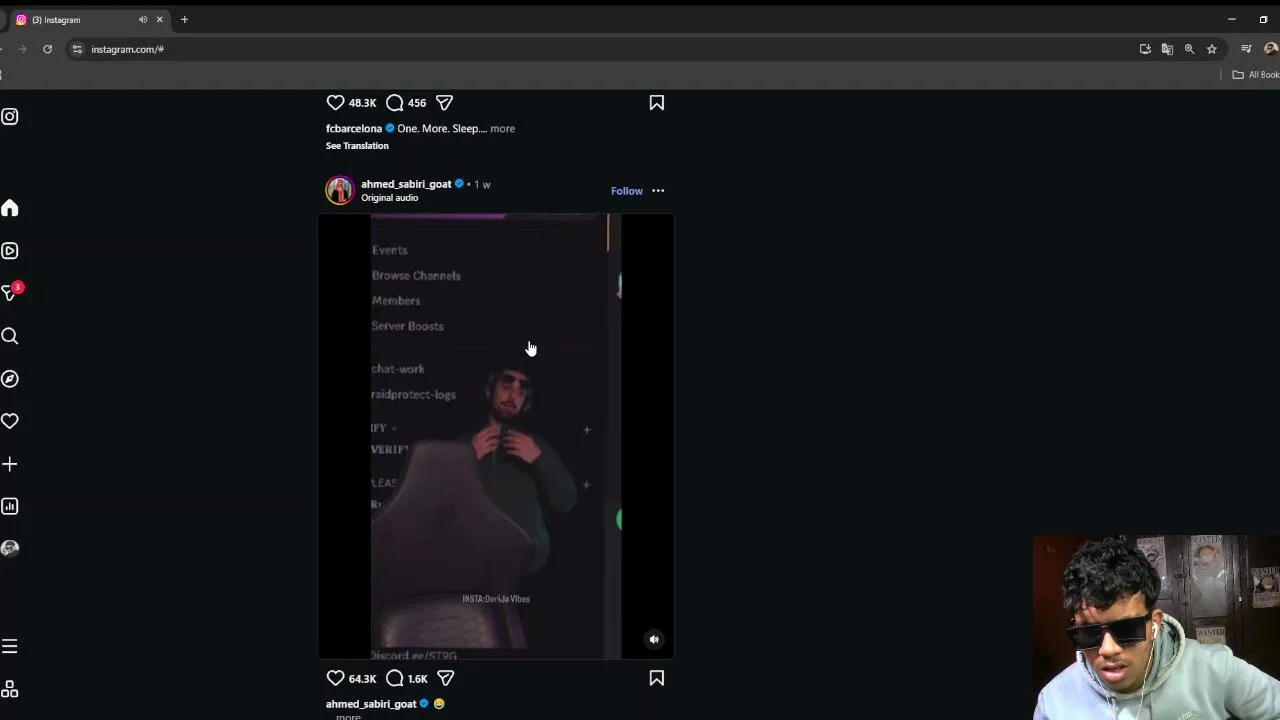Image resolution: width=1280 pixels, height=720 pixels.
Task: Open the Reels icon in the sidebar
Action: coord(10,251)
